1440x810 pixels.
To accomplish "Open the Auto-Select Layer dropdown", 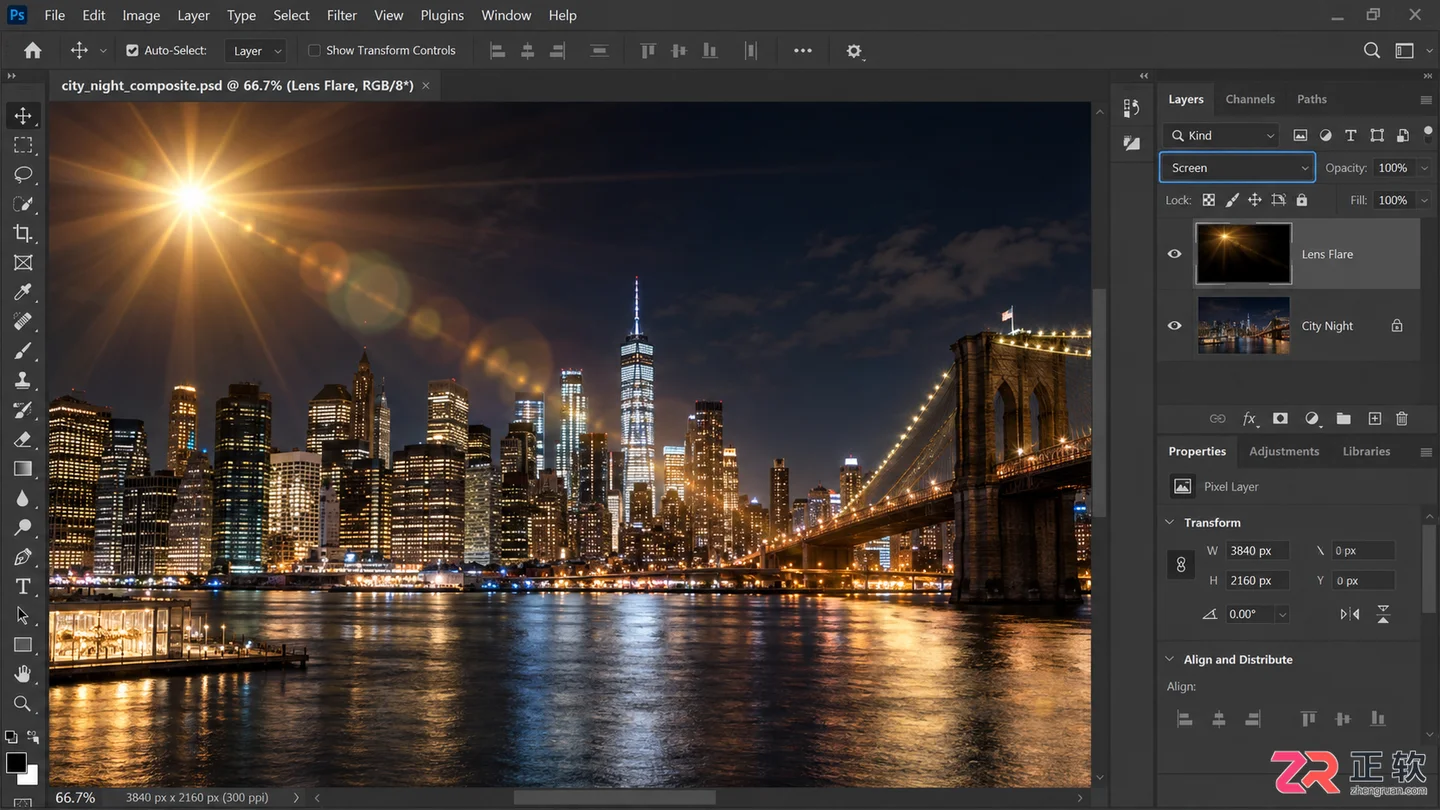I will point(257,51).
